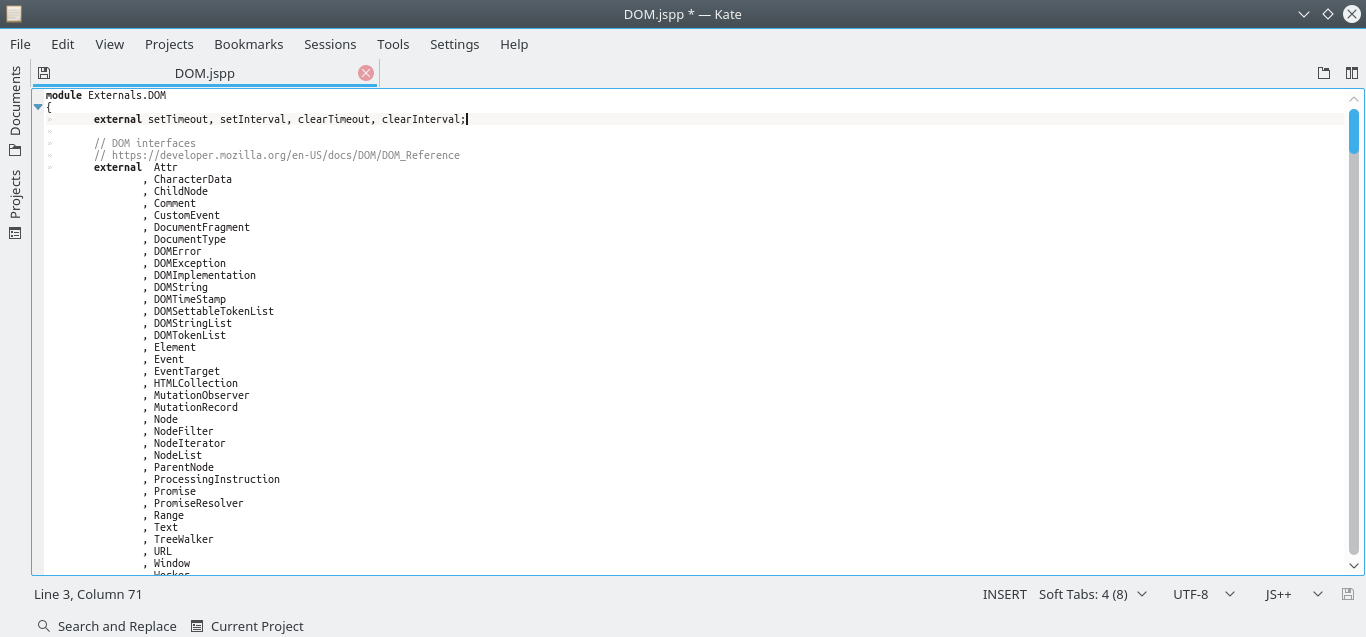Viewport: 1366px width, 637px height.
Task: Toggle the Search and Replace panel
Action: pos(107,626)
